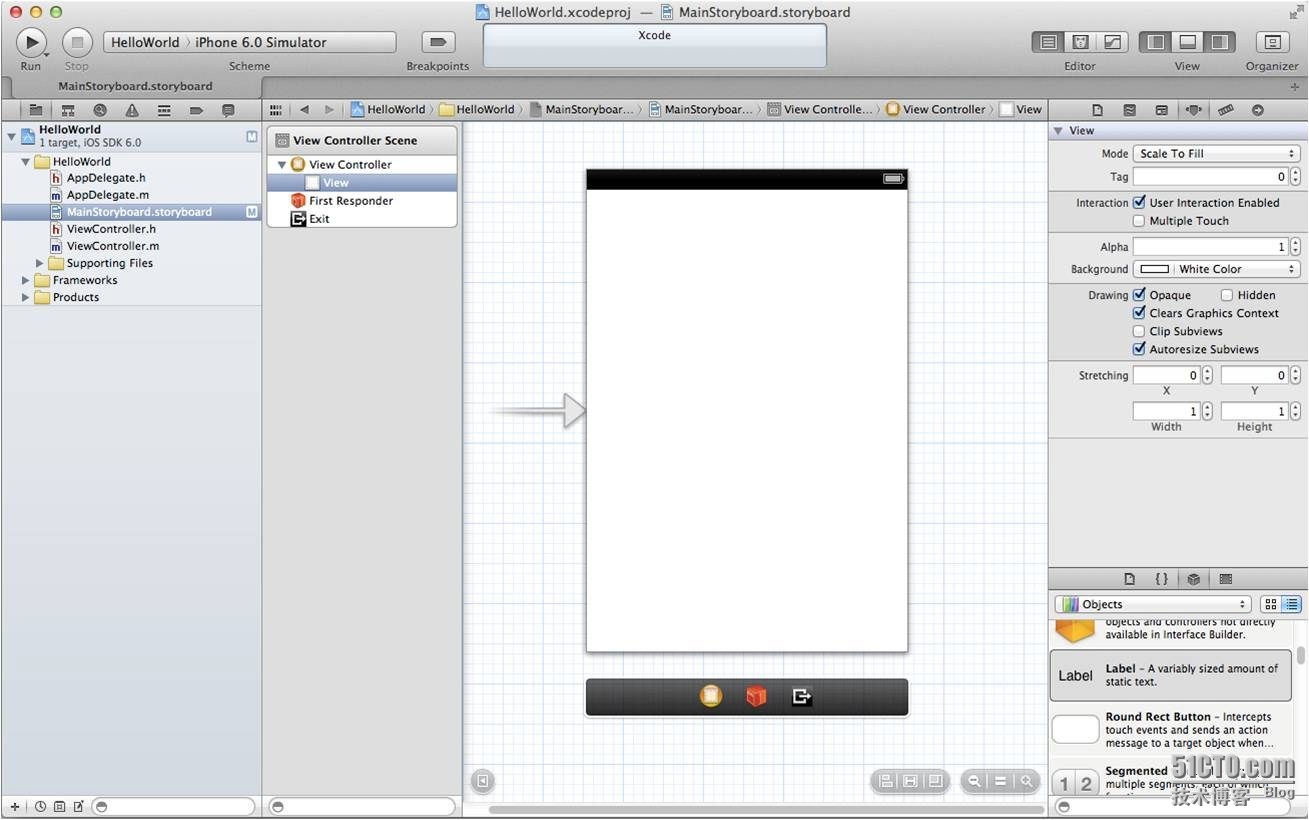This screenshot has height=820, width=1309.
Task: Open the File inspector
Action: click(x=1097, y=110)
